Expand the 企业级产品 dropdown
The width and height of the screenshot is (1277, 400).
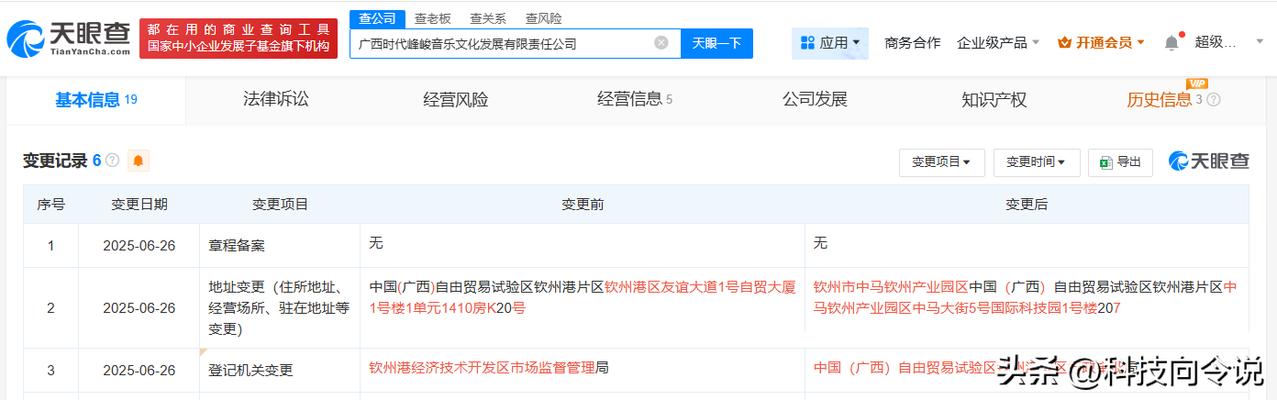[998, 43]
